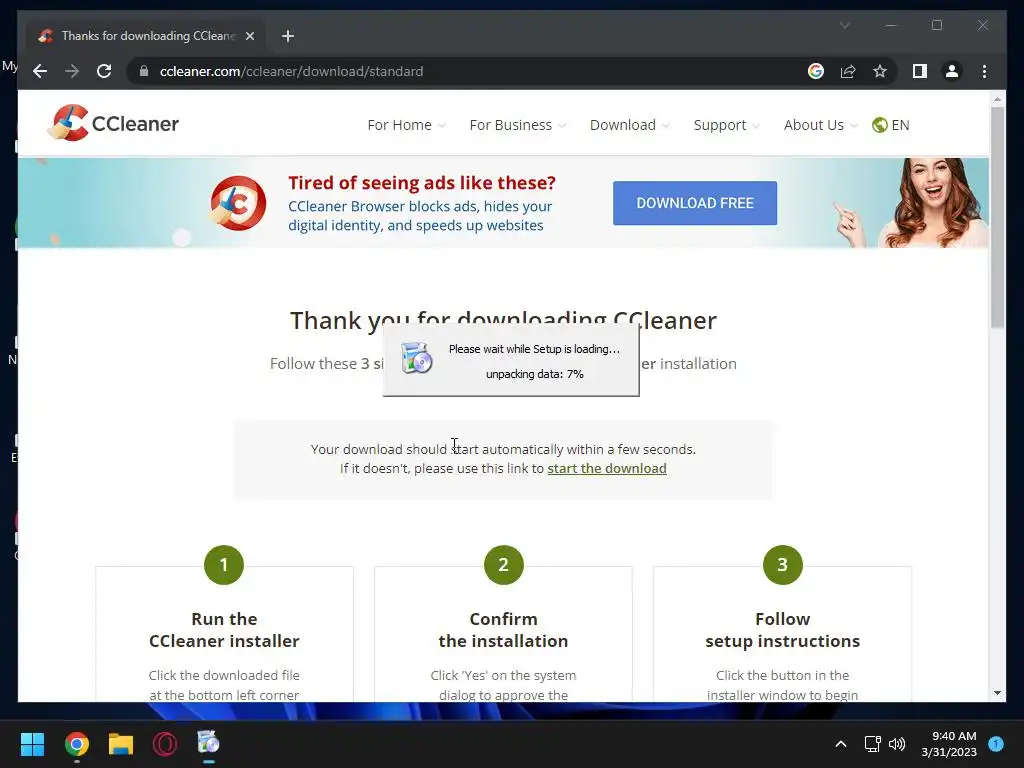Click the setup loading dialog icon

pos(417,358)
